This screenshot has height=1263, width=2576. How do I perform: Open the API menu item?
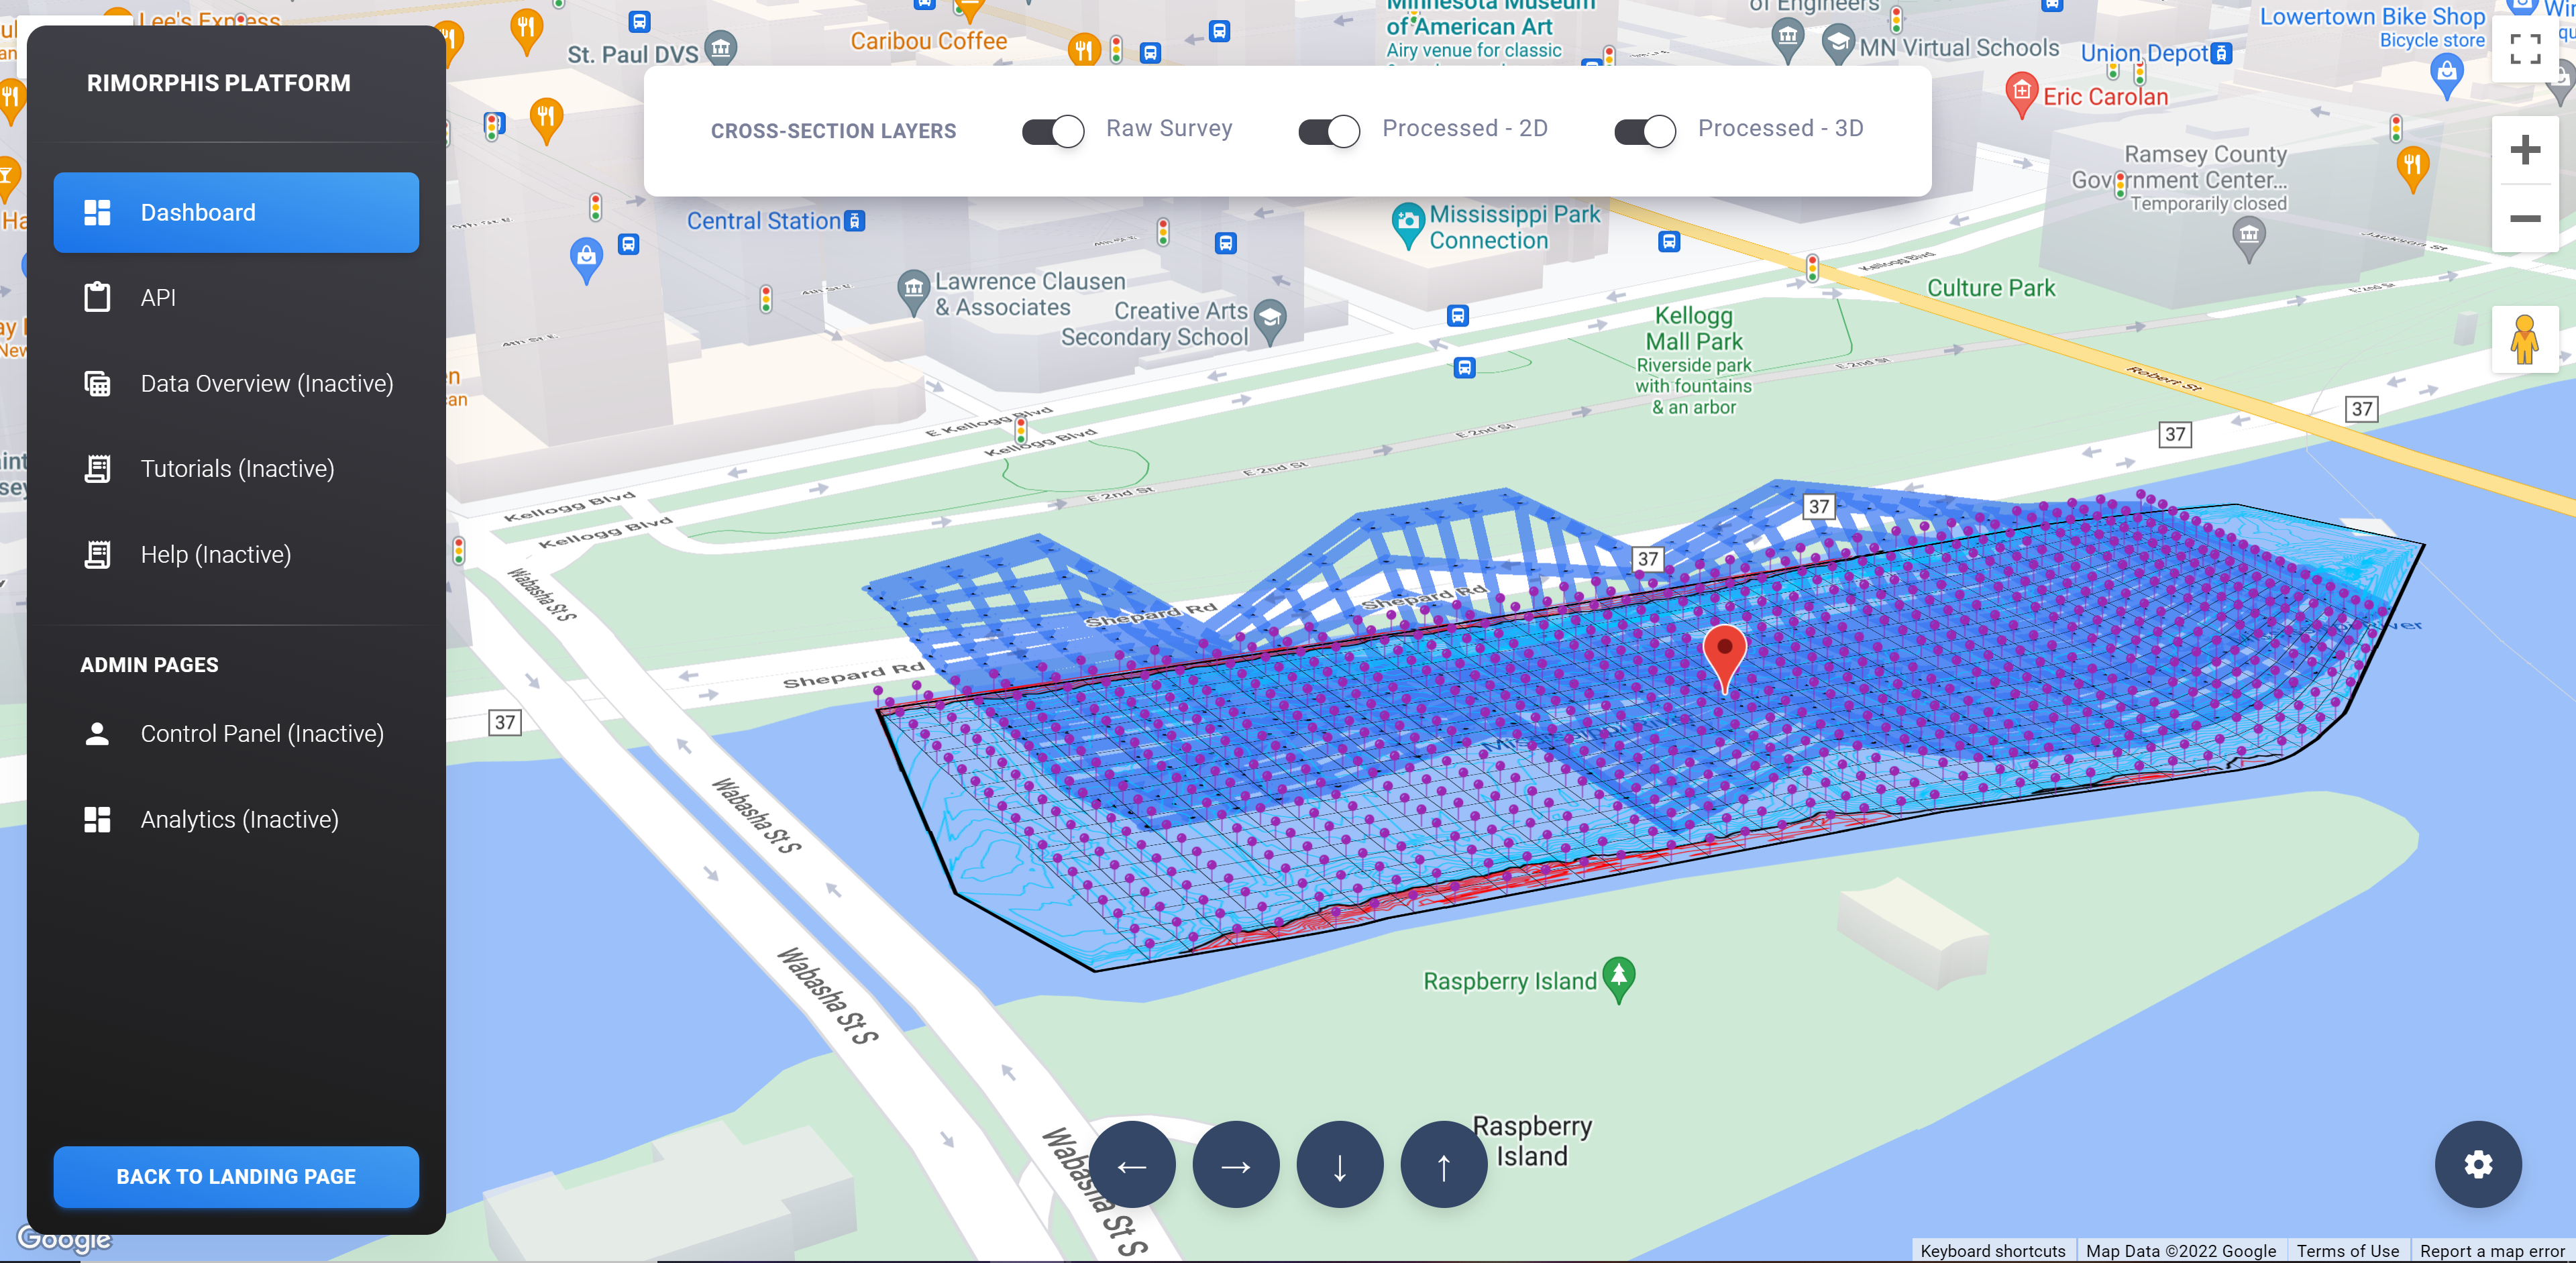158,298
